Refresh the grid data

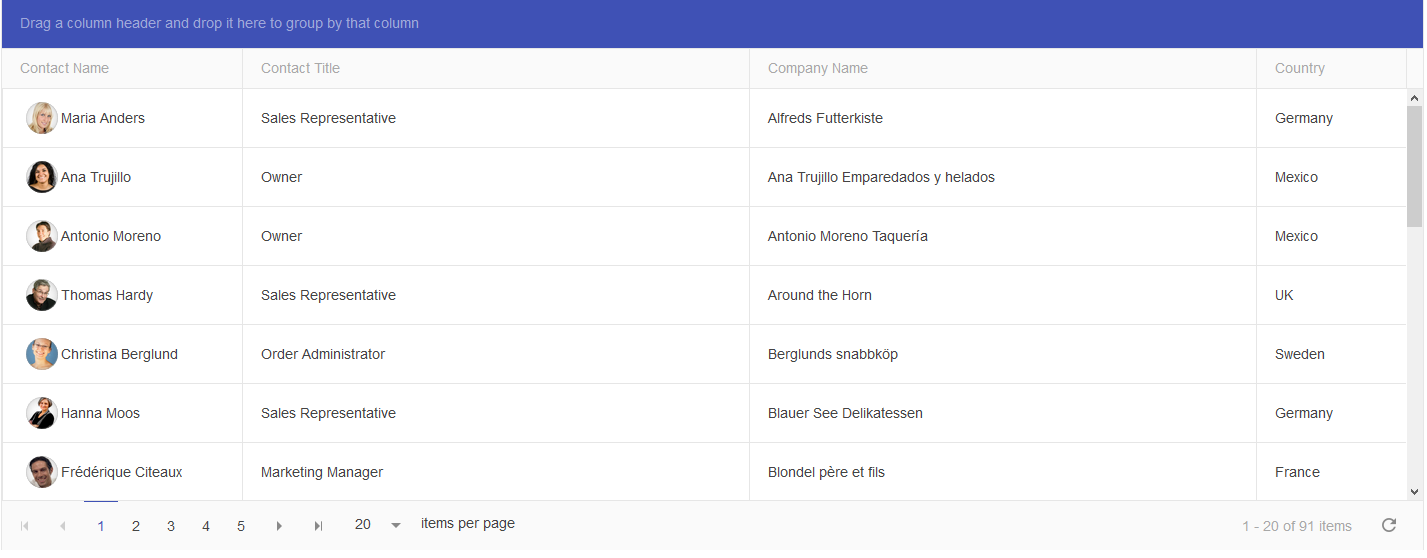(x=1389, y=525)
